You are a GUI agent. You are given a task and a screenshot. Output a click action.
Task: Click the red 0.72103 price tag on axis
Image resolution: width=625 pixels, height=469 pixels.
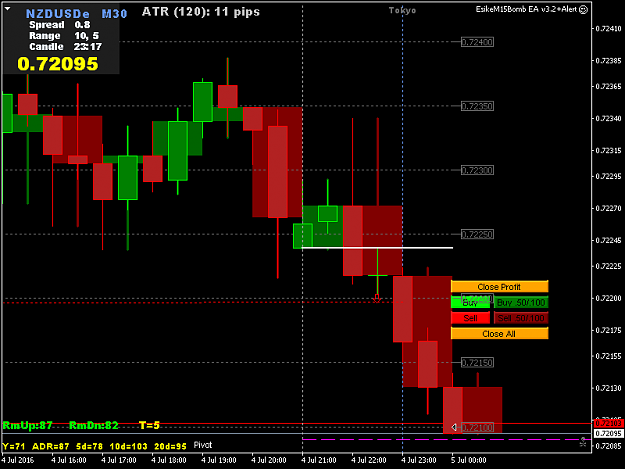pyautogui.click(x=608, y=423)
